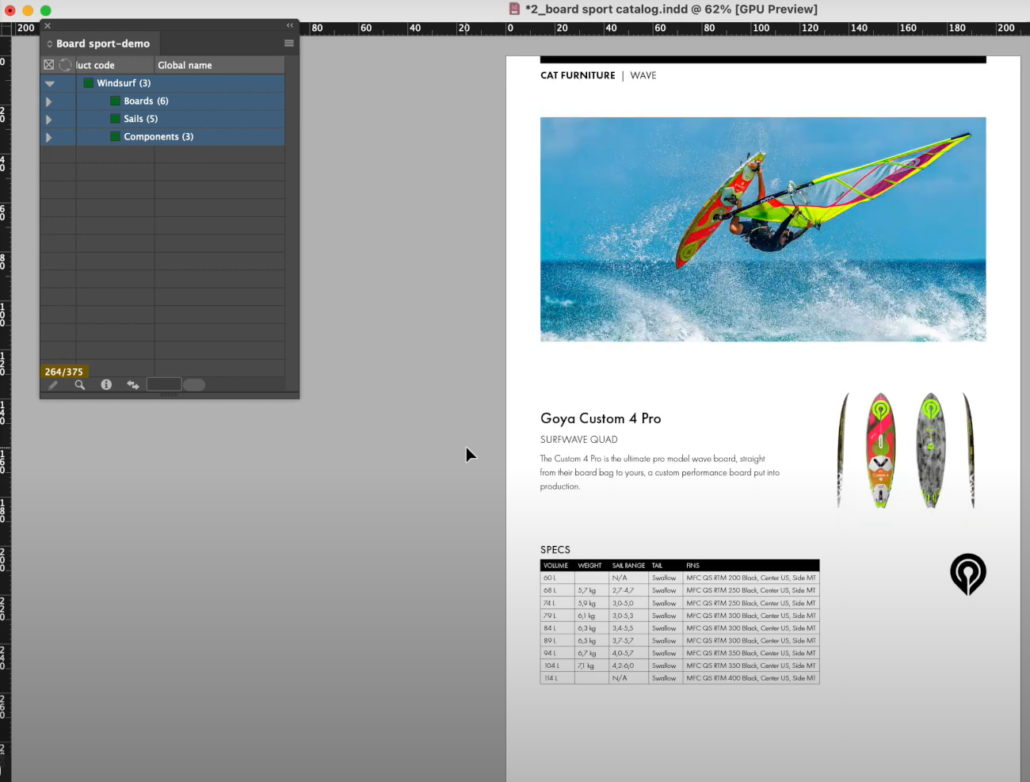
Task: Click the circular refresh icon in header
Action: tap(65, 64)
